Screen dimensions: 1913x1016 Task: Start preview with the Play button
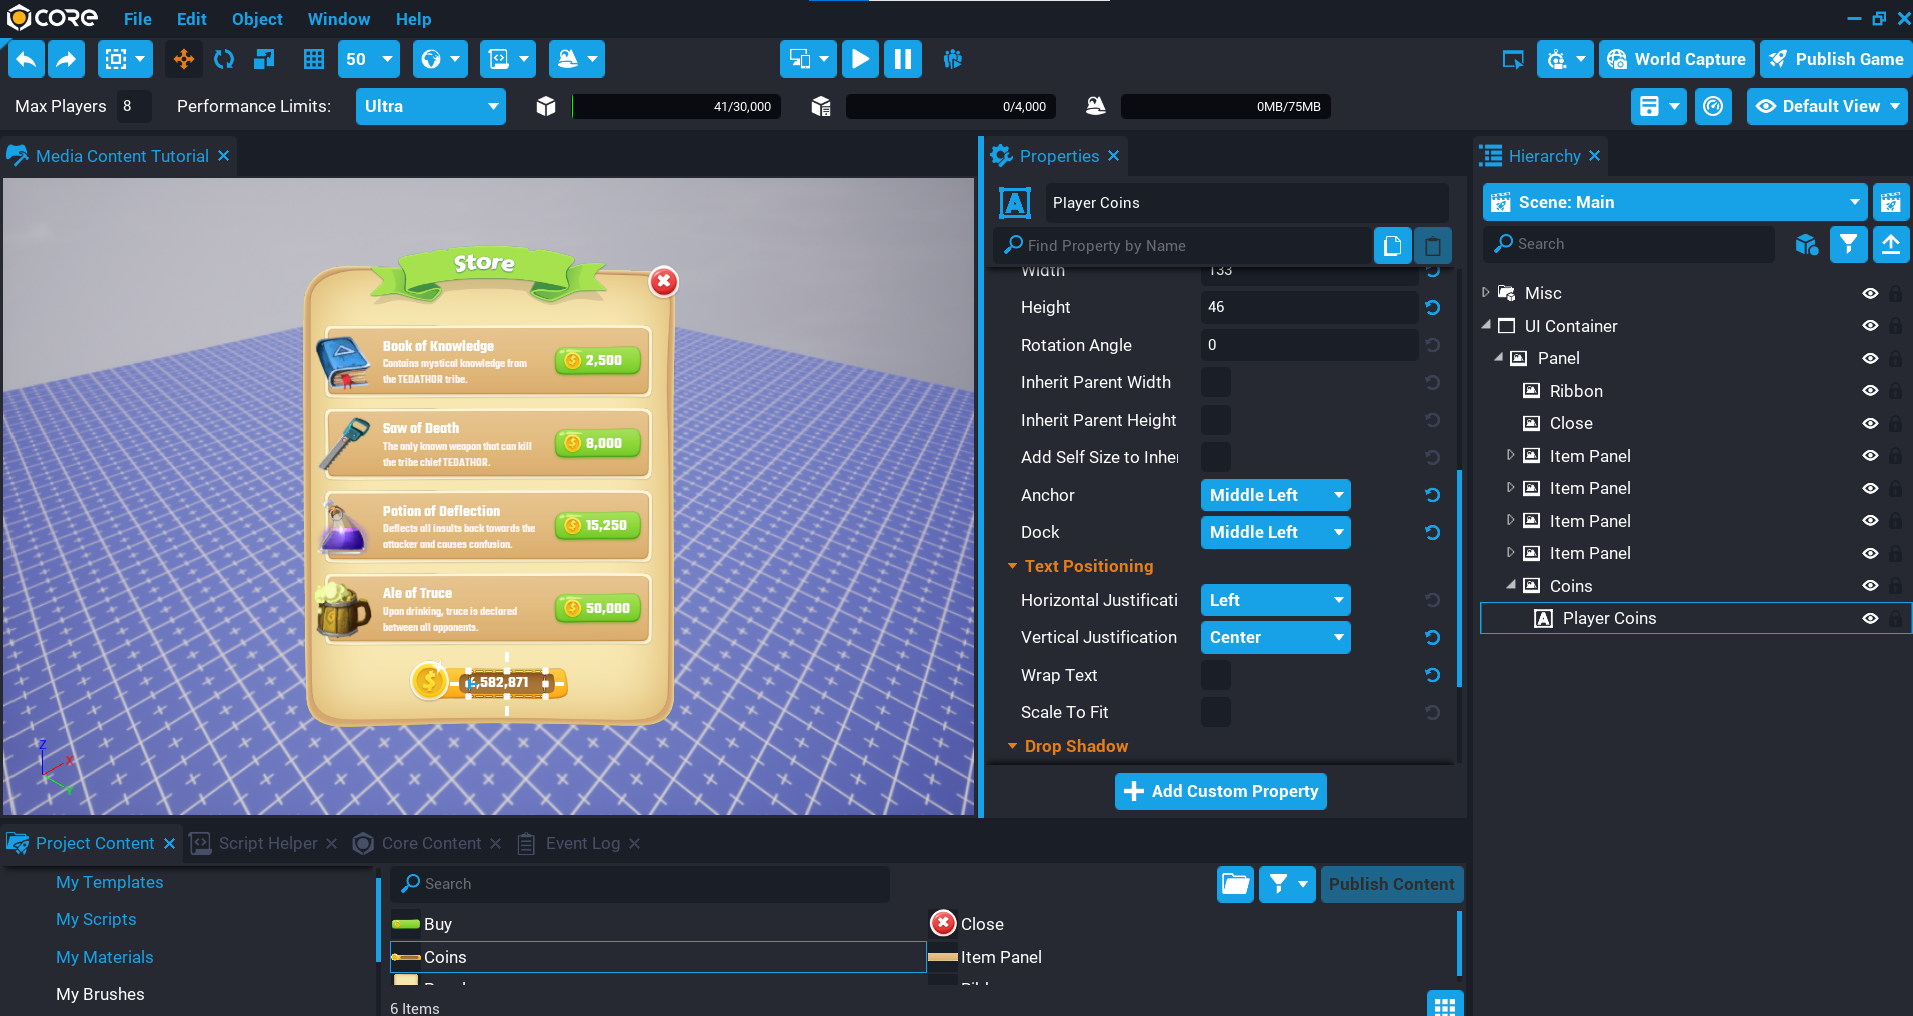(860, 59)
